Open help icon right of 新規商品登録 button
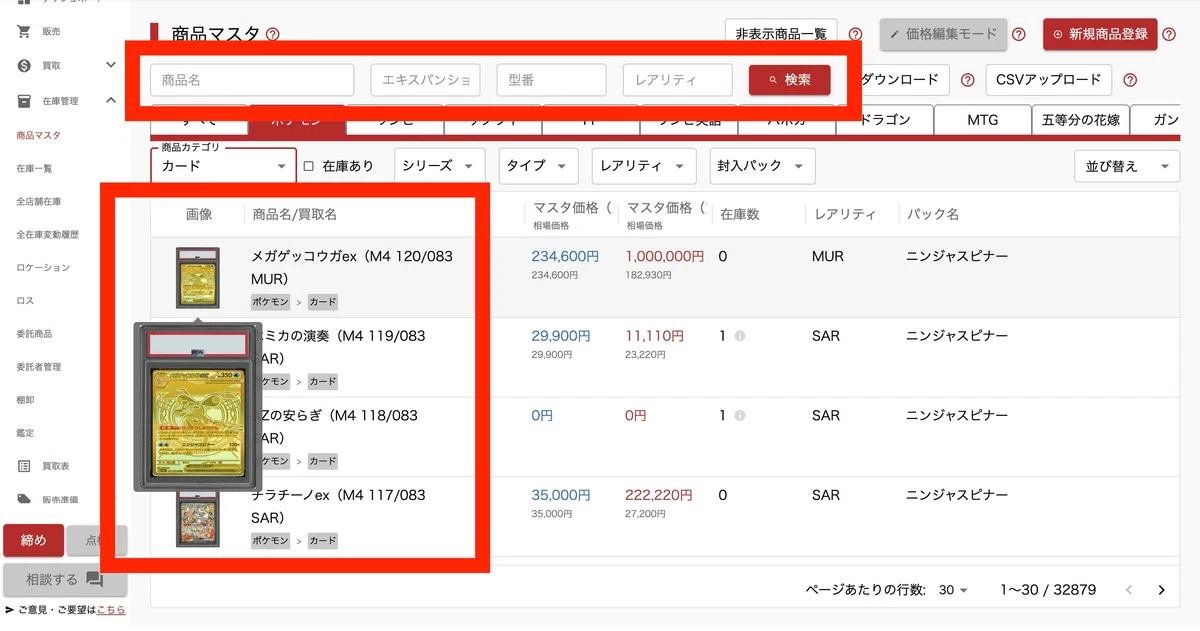The height and width of the screenshot is (631, 1200). (1169, 35)
